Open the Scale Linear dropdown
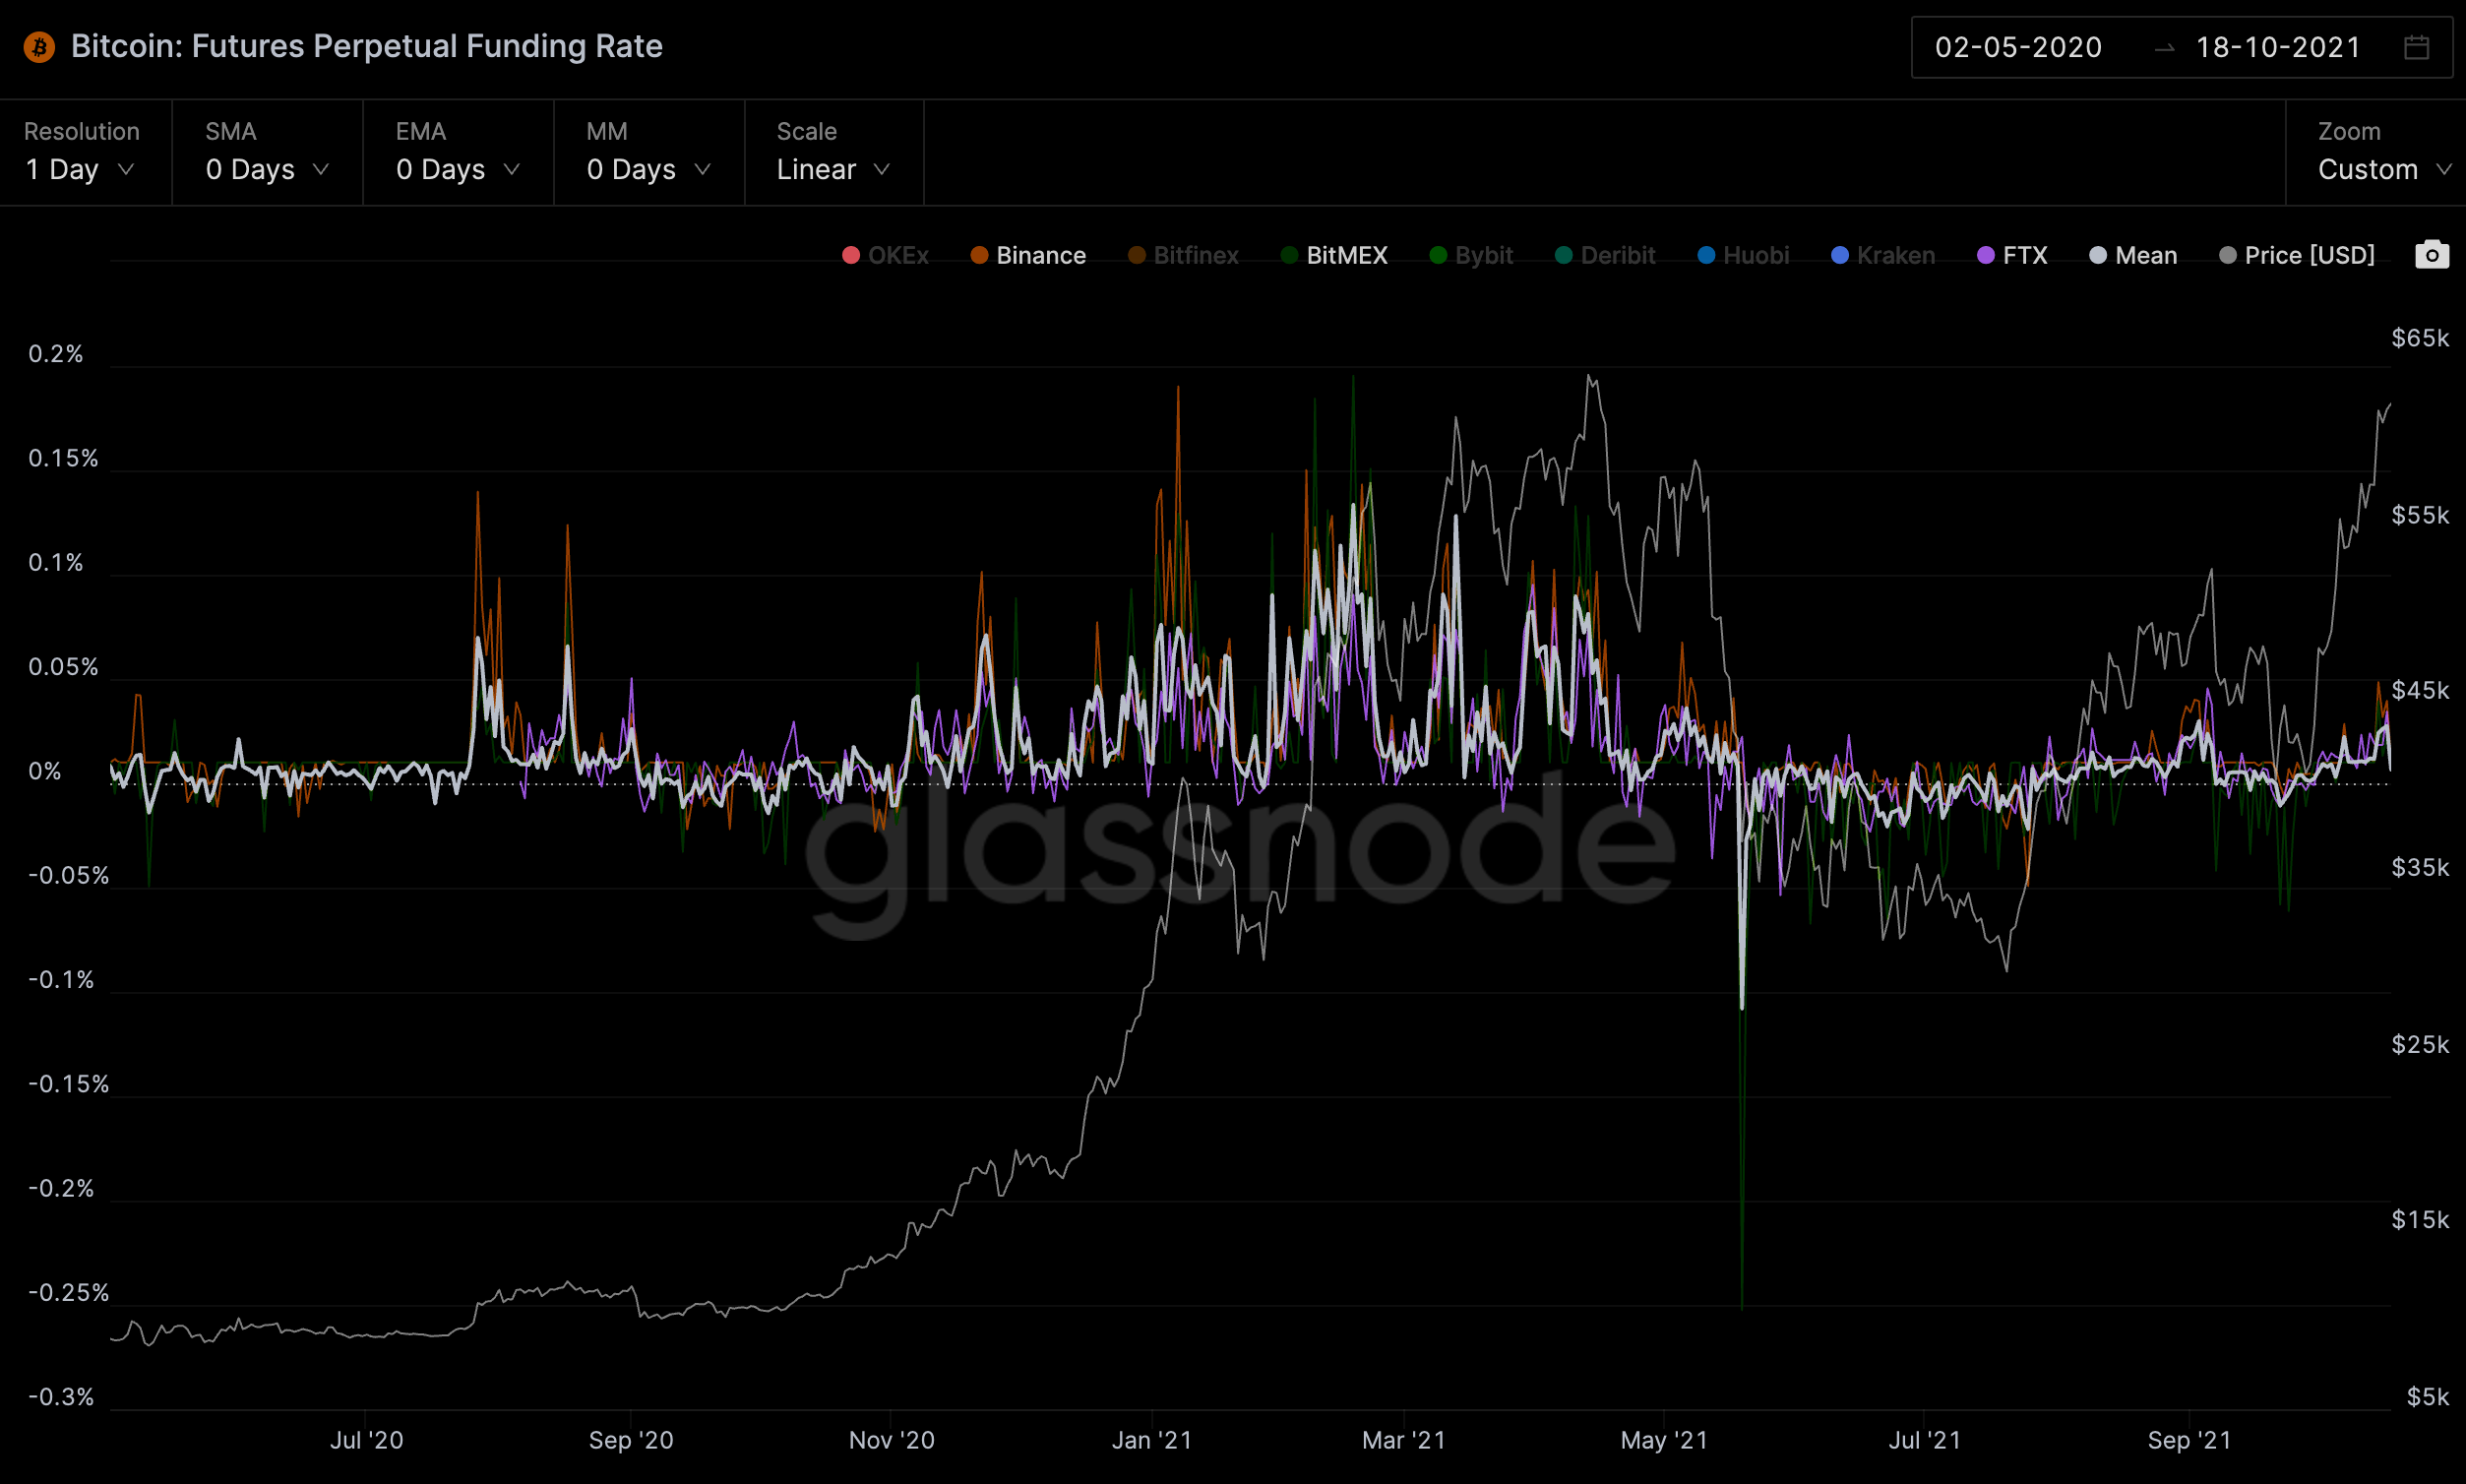The image size is (2466, 1484). [x=832, y=169]
